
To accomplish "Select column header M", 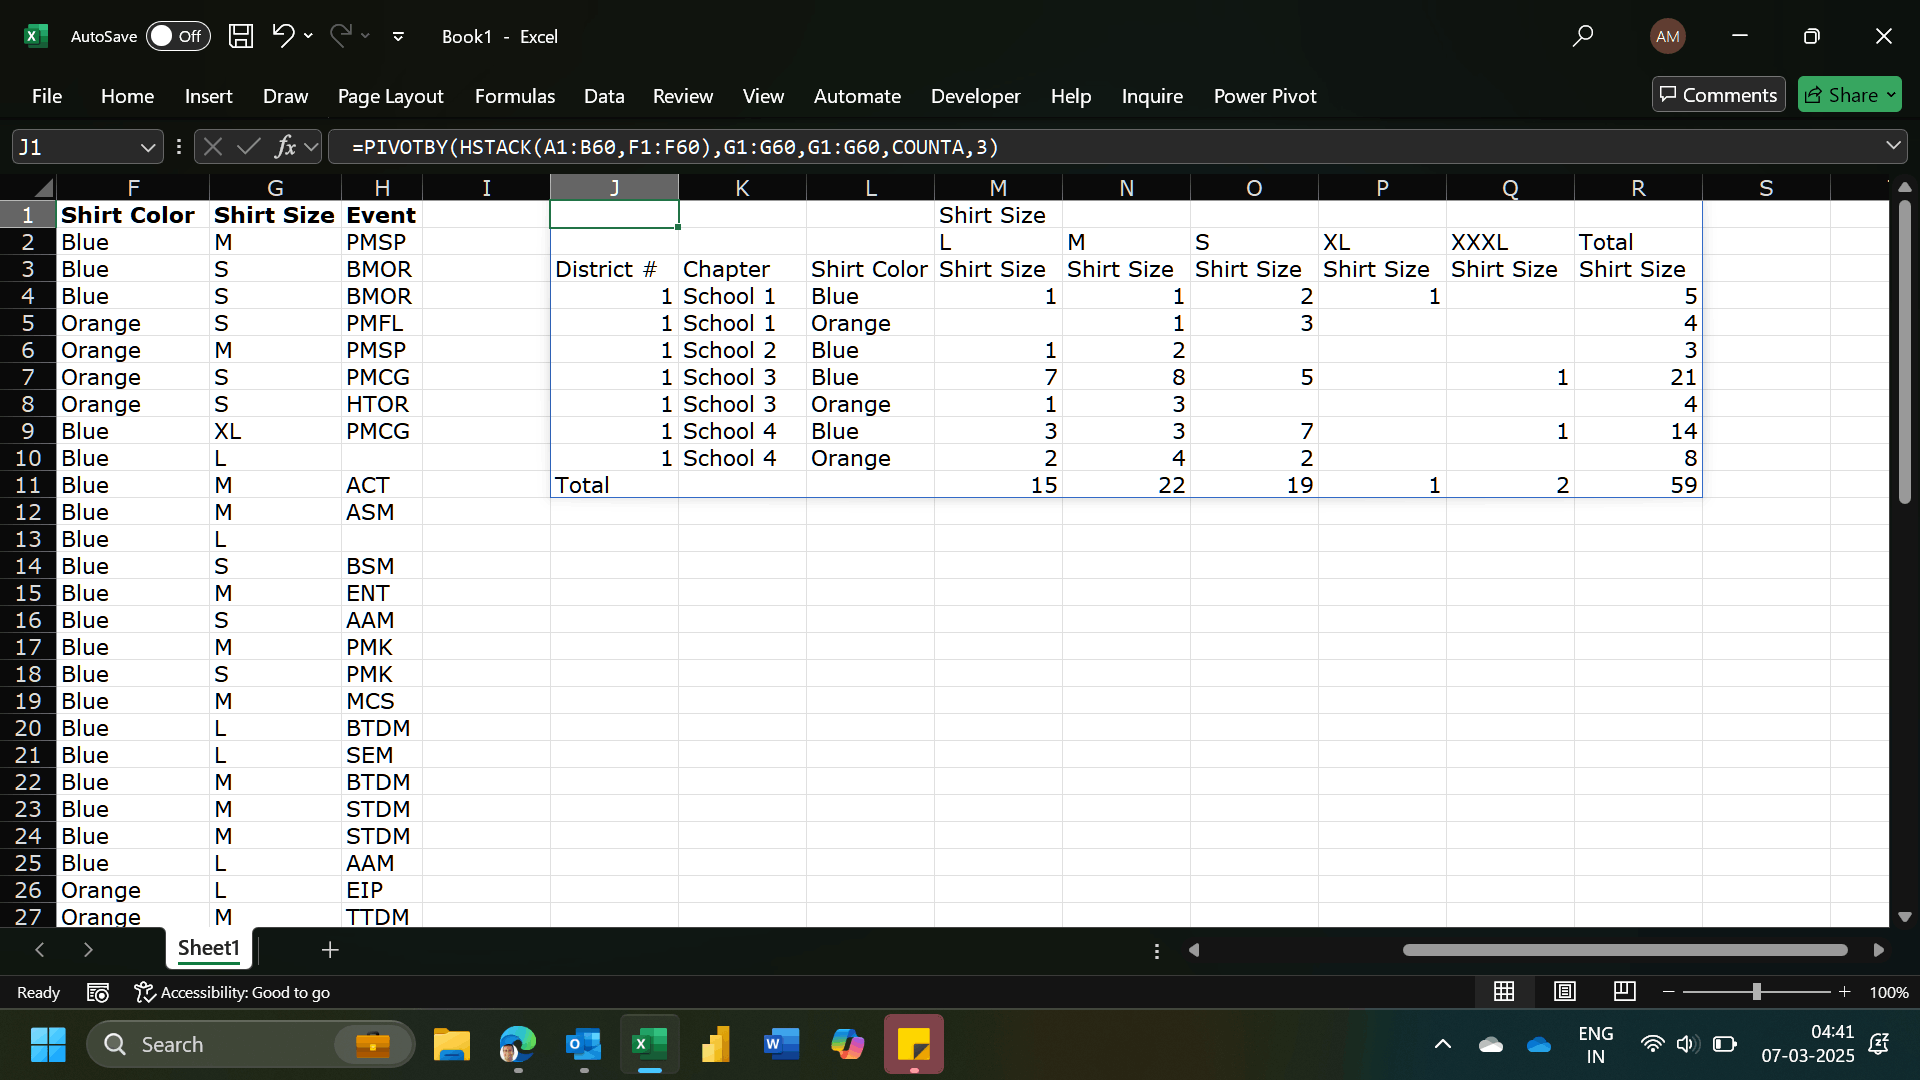I will point(998,188).
